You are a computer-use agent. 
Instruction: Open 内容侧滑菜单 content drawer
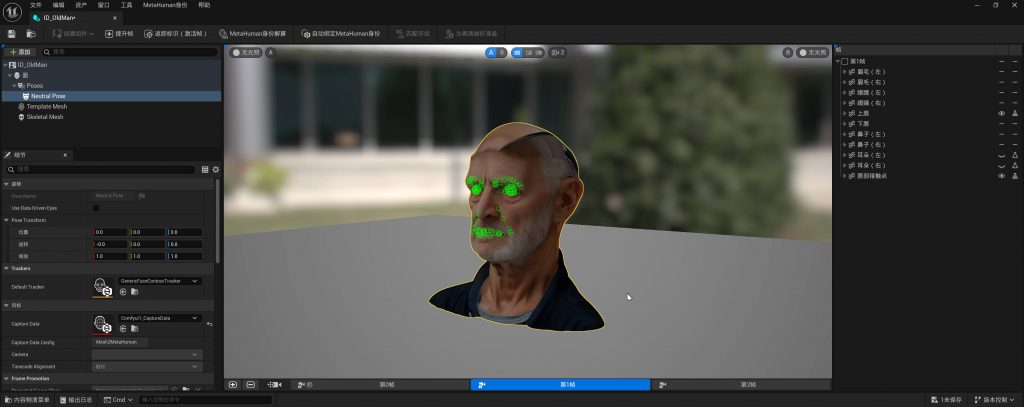(32, 400)
